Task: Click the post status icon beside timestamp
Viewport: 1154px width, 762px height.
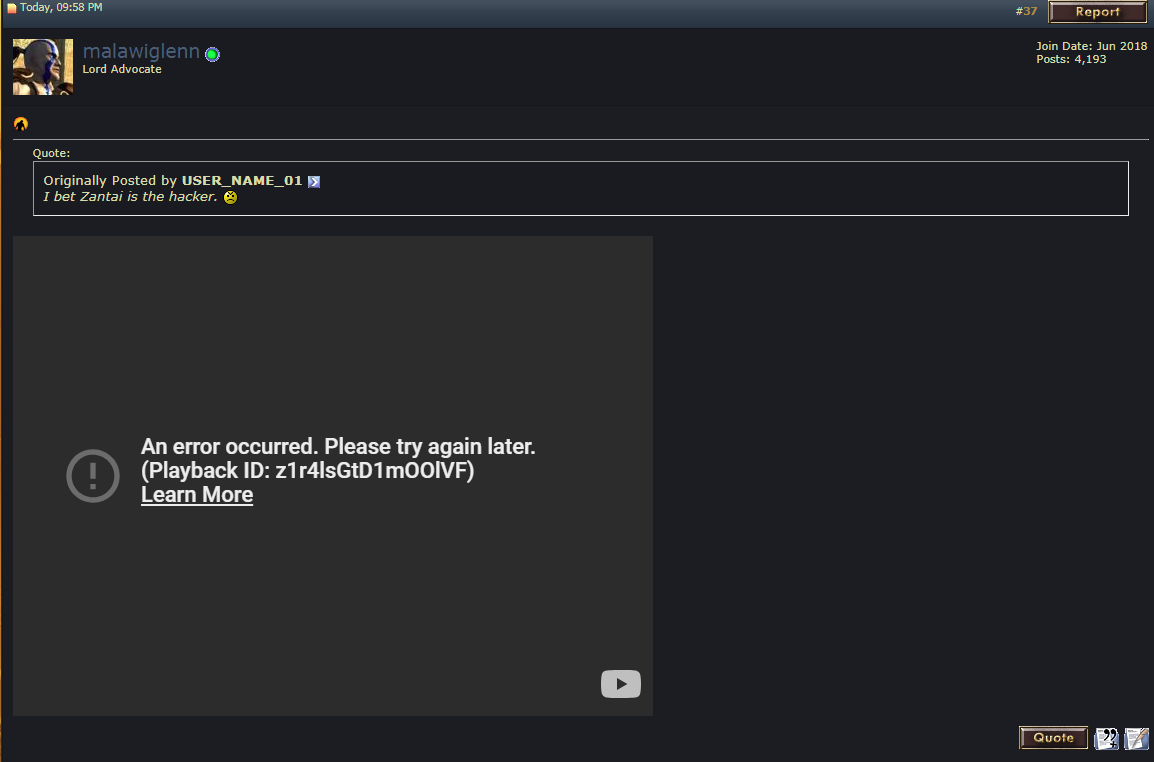Action: (x=12, y=9)
